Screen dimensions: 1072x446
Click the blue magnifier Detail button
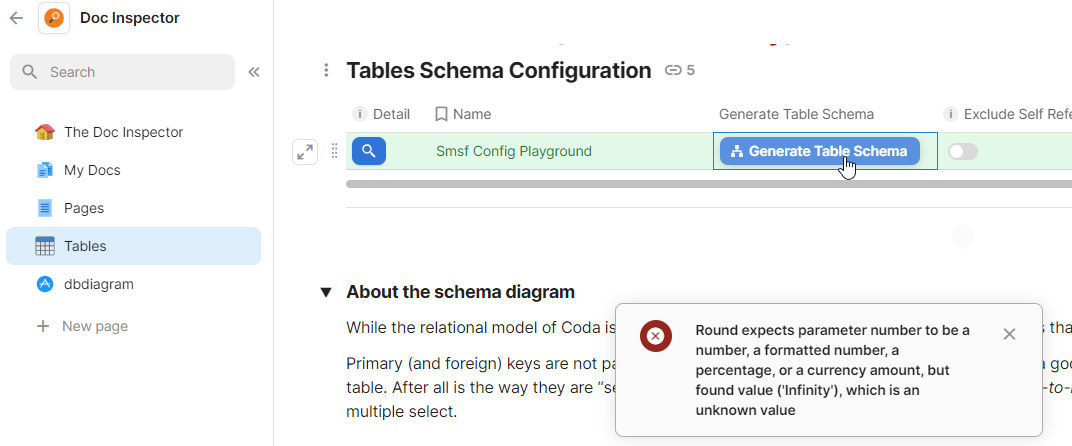click(369, 151)
